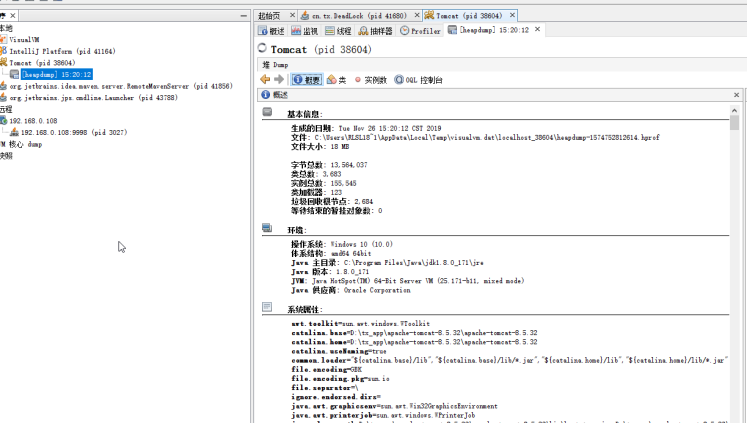Image resolution: width=747 pixels, height=424 pixels.
Task: Select RemoteMavenServer (pid 41856) process
Action: coord(121,86)
